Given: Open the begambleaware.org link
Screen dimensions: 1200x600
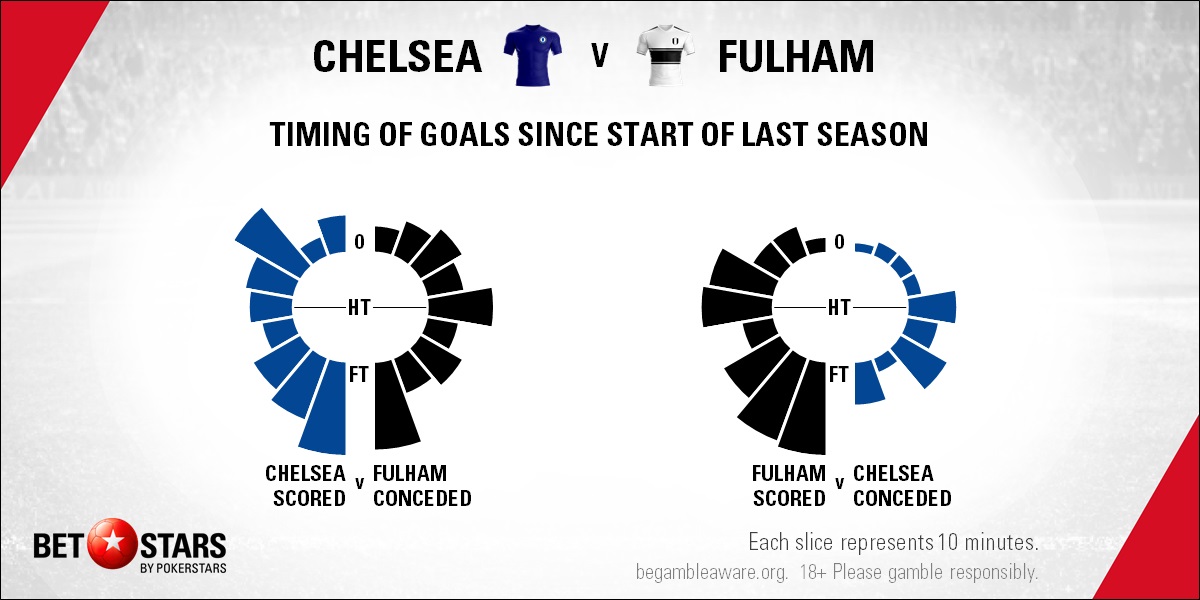Looking at the screenshot, I should point(708,574).
